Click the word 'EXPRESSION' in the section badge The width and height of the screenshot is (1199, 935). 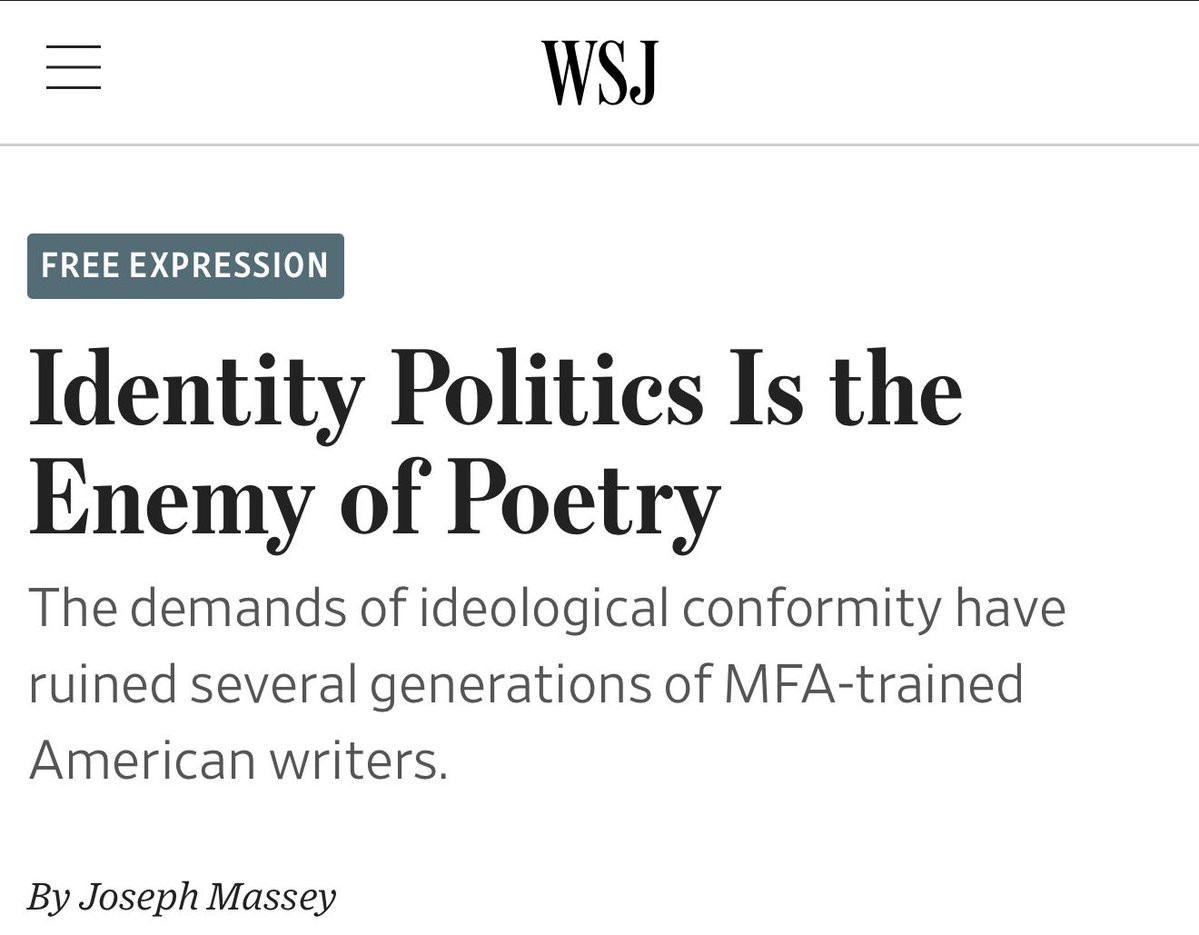pos(229,266)
